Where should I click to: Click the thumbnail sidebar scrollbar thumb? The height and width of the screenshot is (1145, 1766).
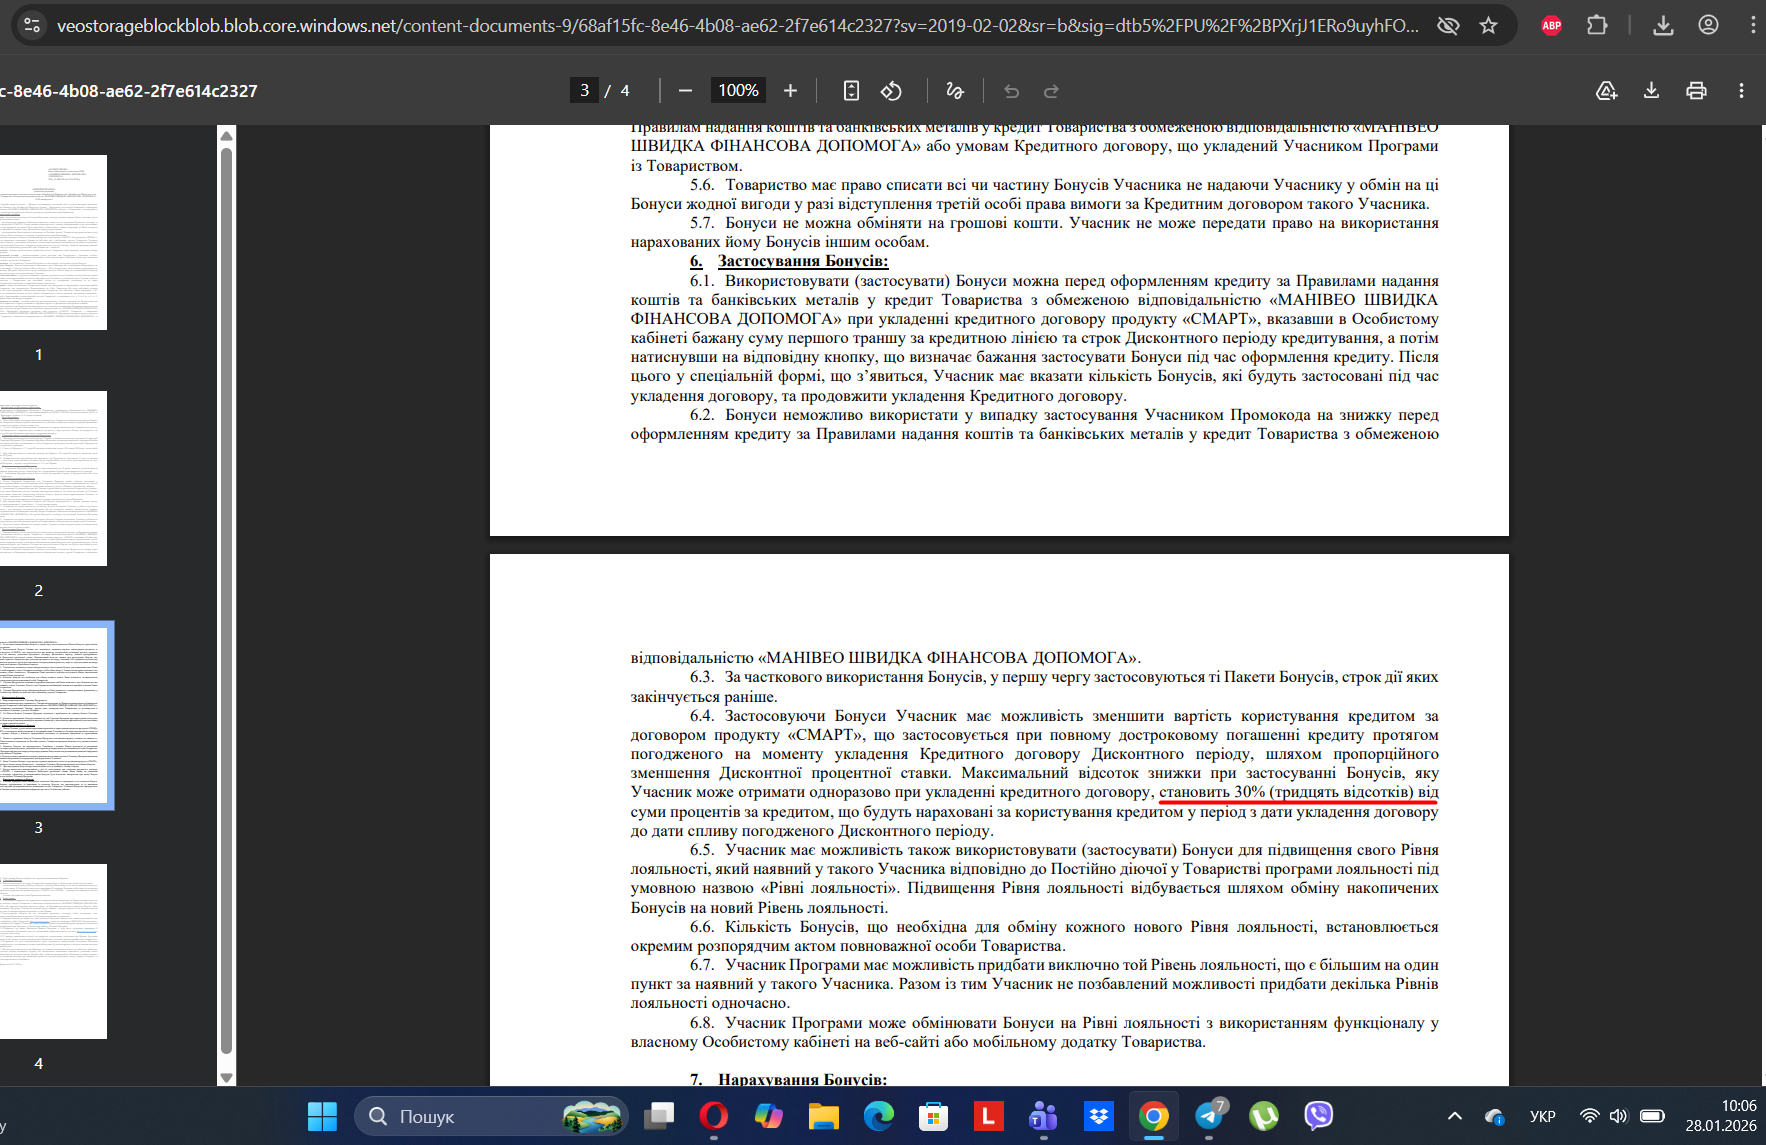[x=226, y=600]
